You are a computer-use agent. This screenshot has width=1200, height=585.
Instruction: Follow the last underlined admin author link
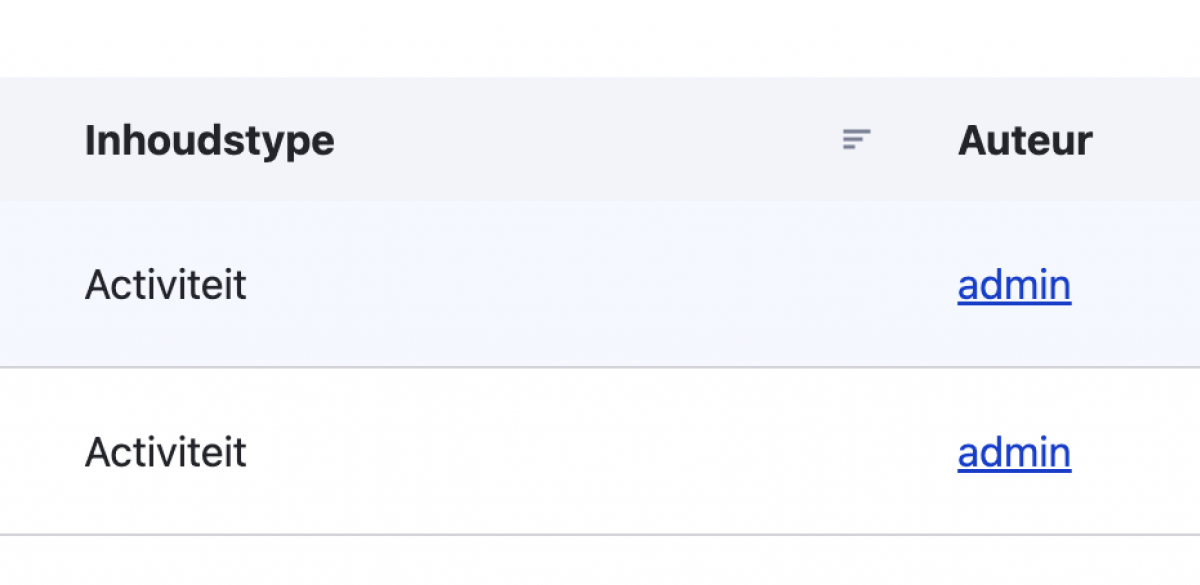1014,453
